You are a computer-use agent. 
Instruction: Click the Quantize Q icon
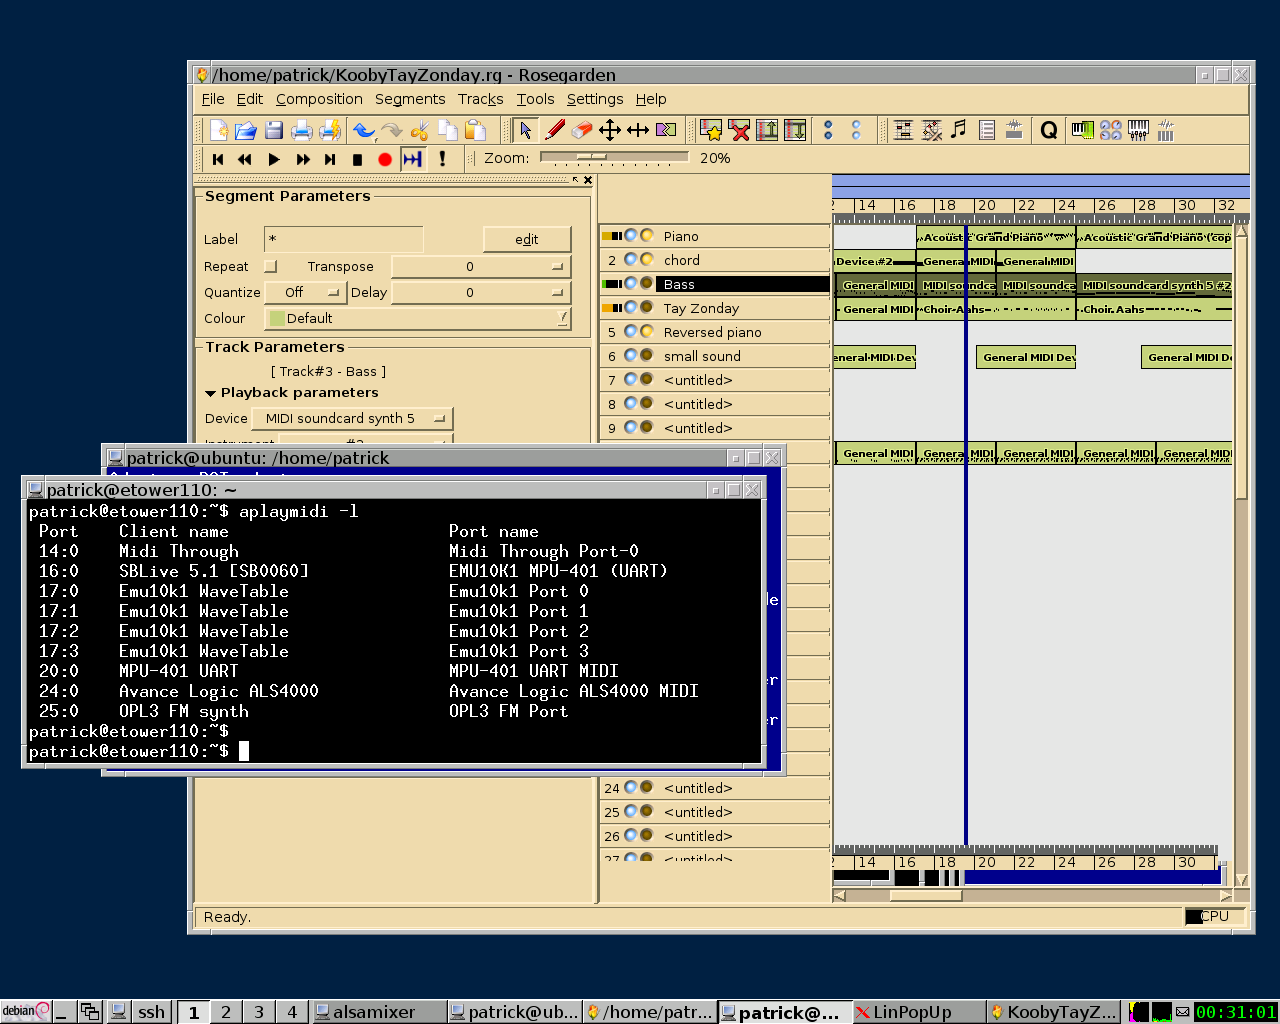tap(1049, 130)
